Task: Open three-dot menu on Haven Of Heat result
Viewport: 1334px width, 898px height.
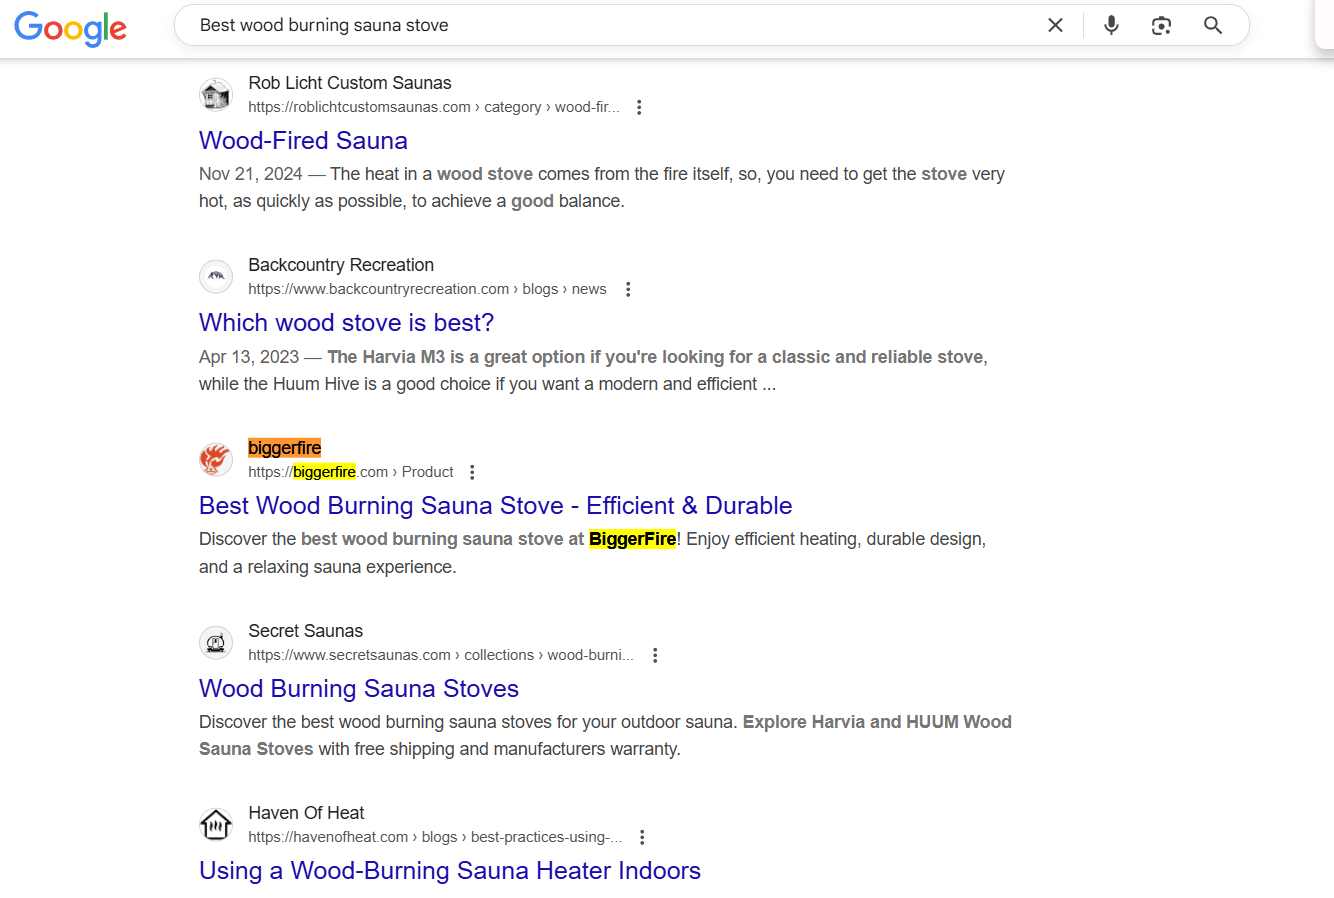Action: (643, 836)
